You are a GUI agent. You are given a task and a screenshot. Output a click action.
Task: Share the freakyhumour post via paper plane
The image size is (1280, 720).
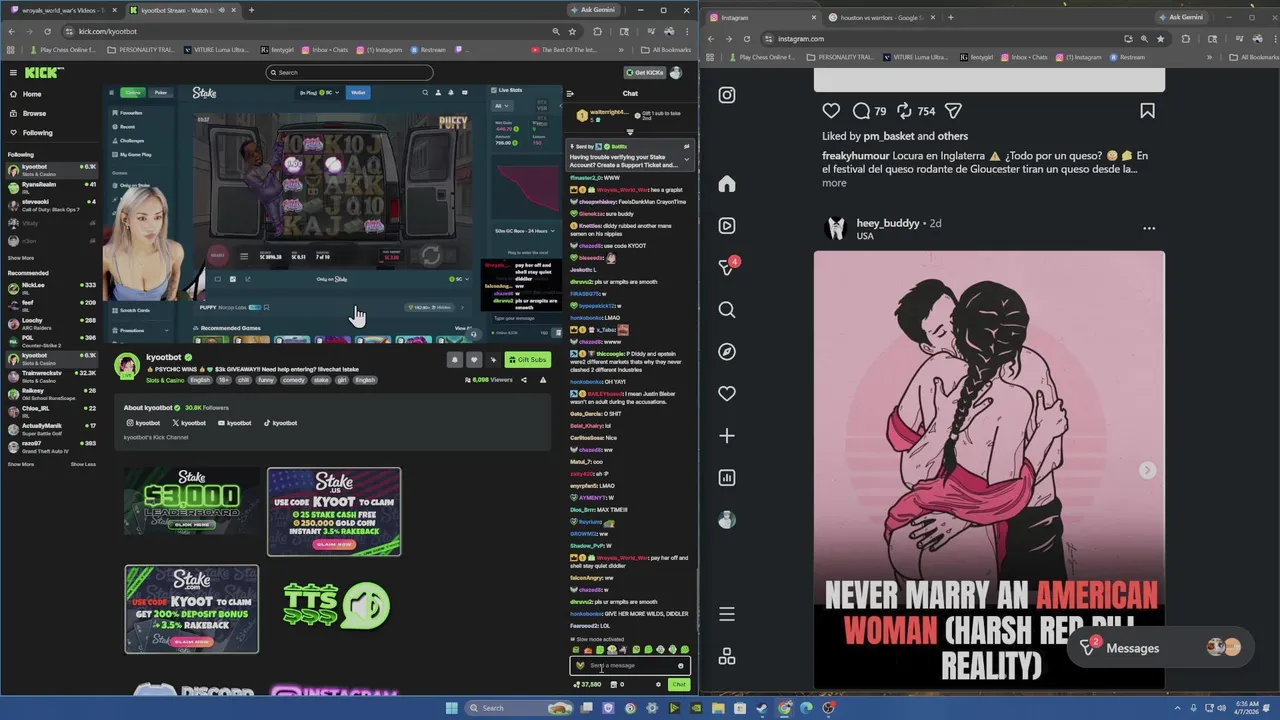click(953, 111)
